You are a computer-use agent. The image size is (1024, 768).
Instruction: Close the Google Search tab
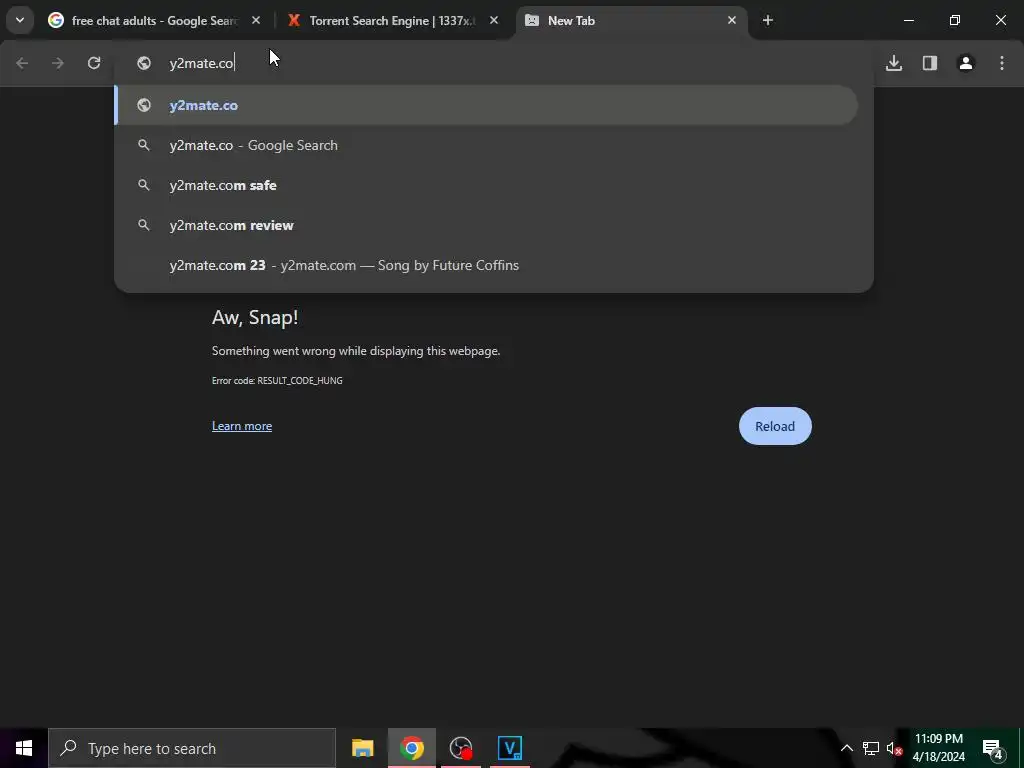256,20
